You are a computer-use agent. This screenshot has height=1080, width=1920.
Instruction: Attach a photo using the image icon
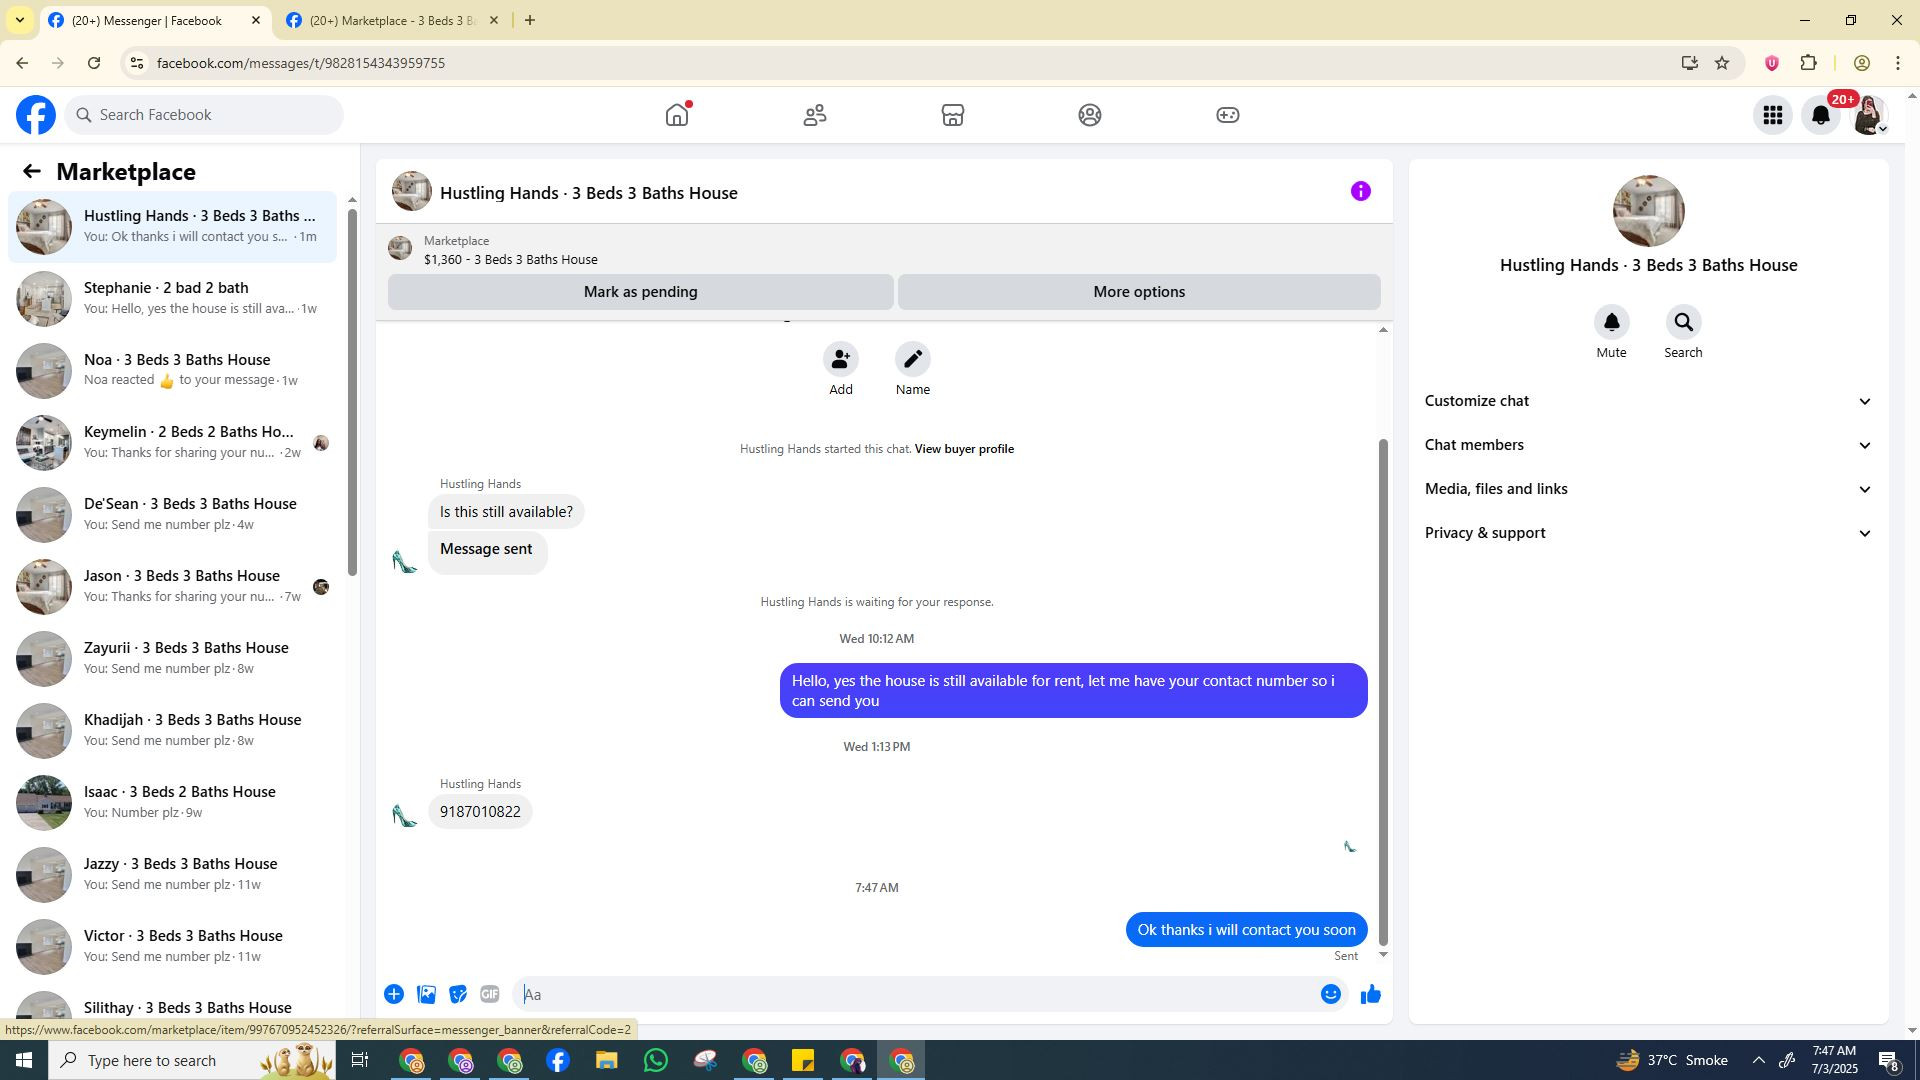coord(426,994)
